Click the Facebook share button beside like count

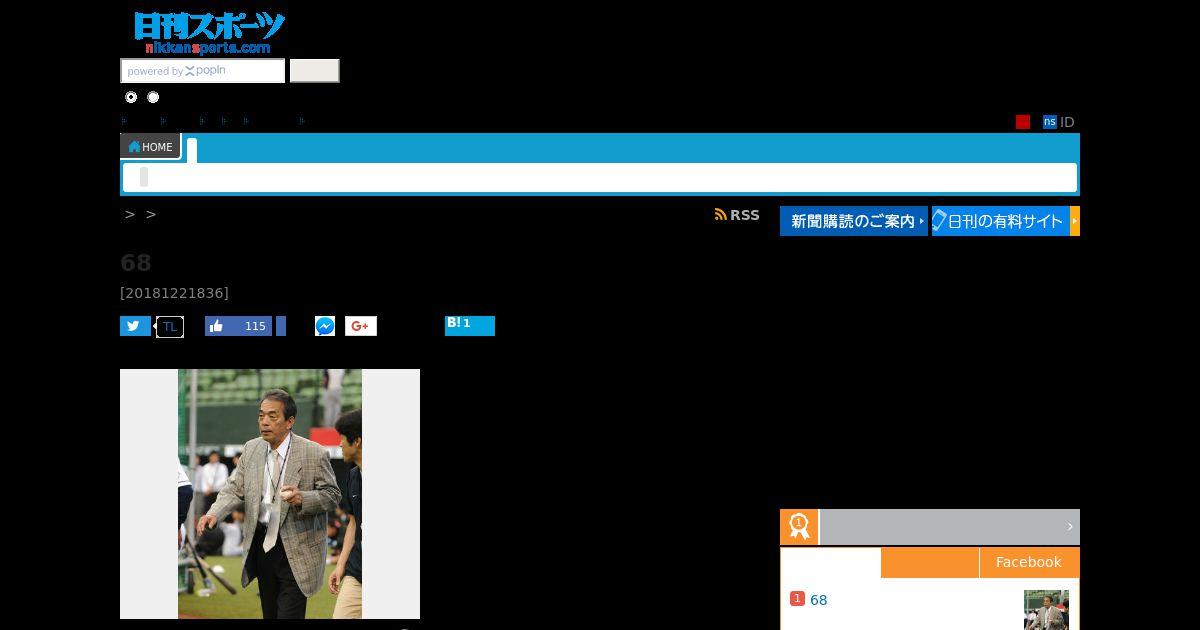point(281,326)
